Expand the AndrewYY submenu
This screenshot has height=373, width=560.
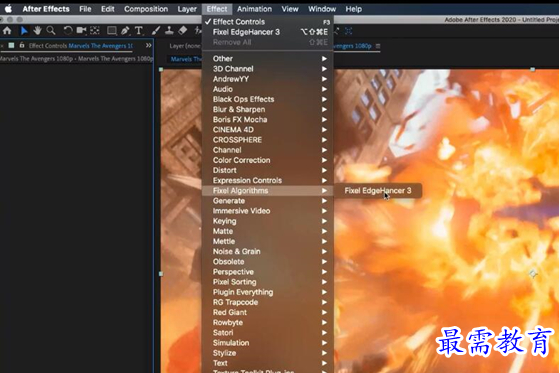268,79
